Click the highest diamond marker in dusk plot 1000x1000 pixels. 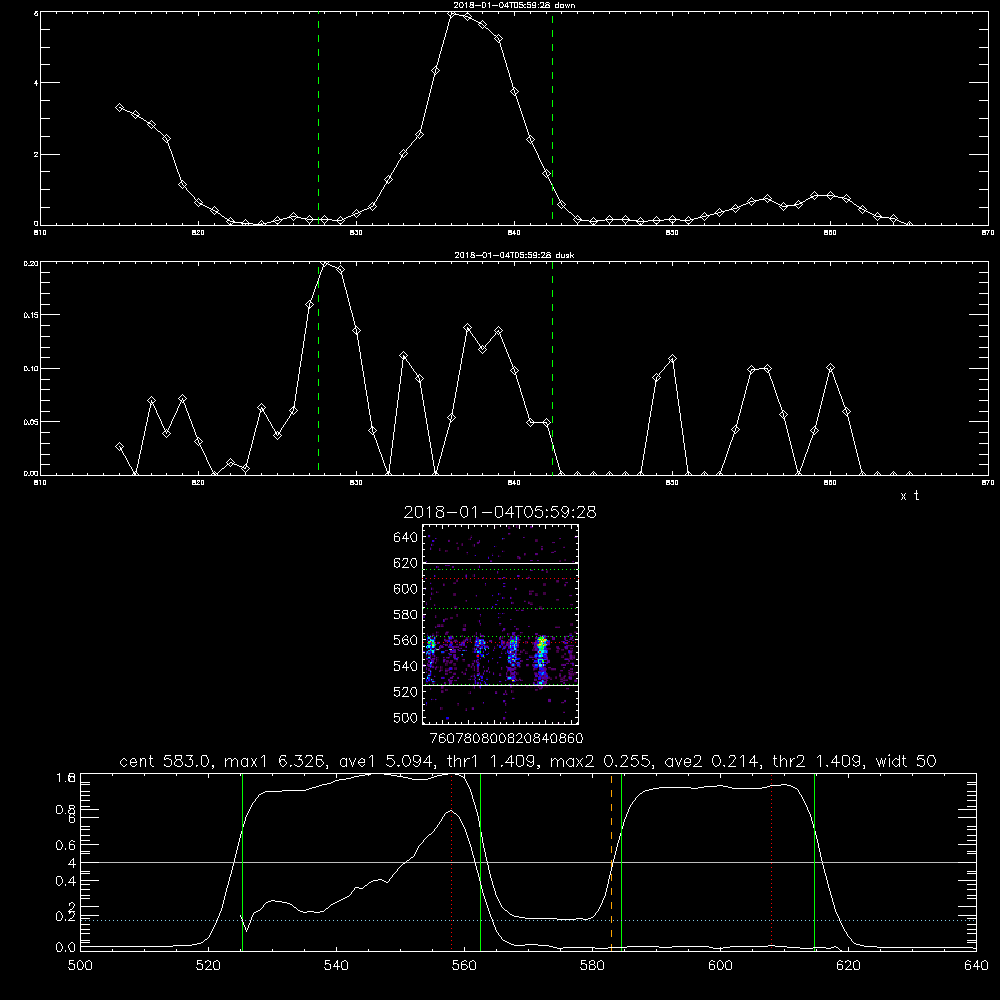point(325,263)
